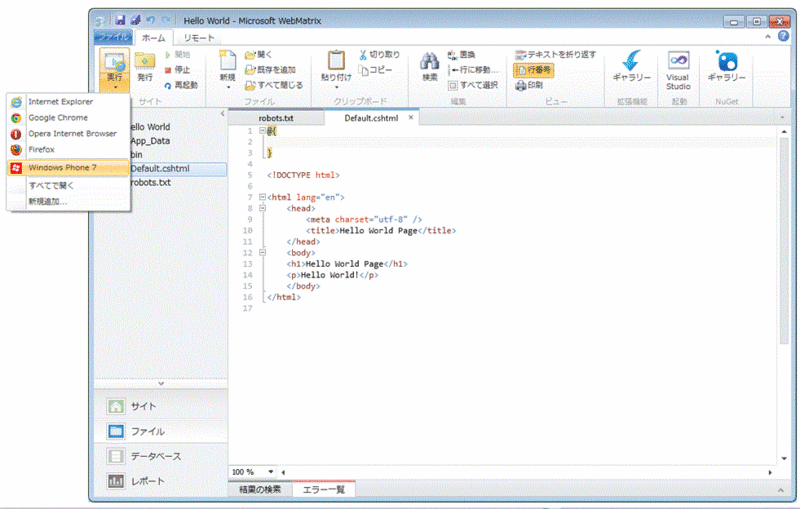Collapse code fold at line 1
The height and width of the screenshot is (509, 800).
point(262,131)
